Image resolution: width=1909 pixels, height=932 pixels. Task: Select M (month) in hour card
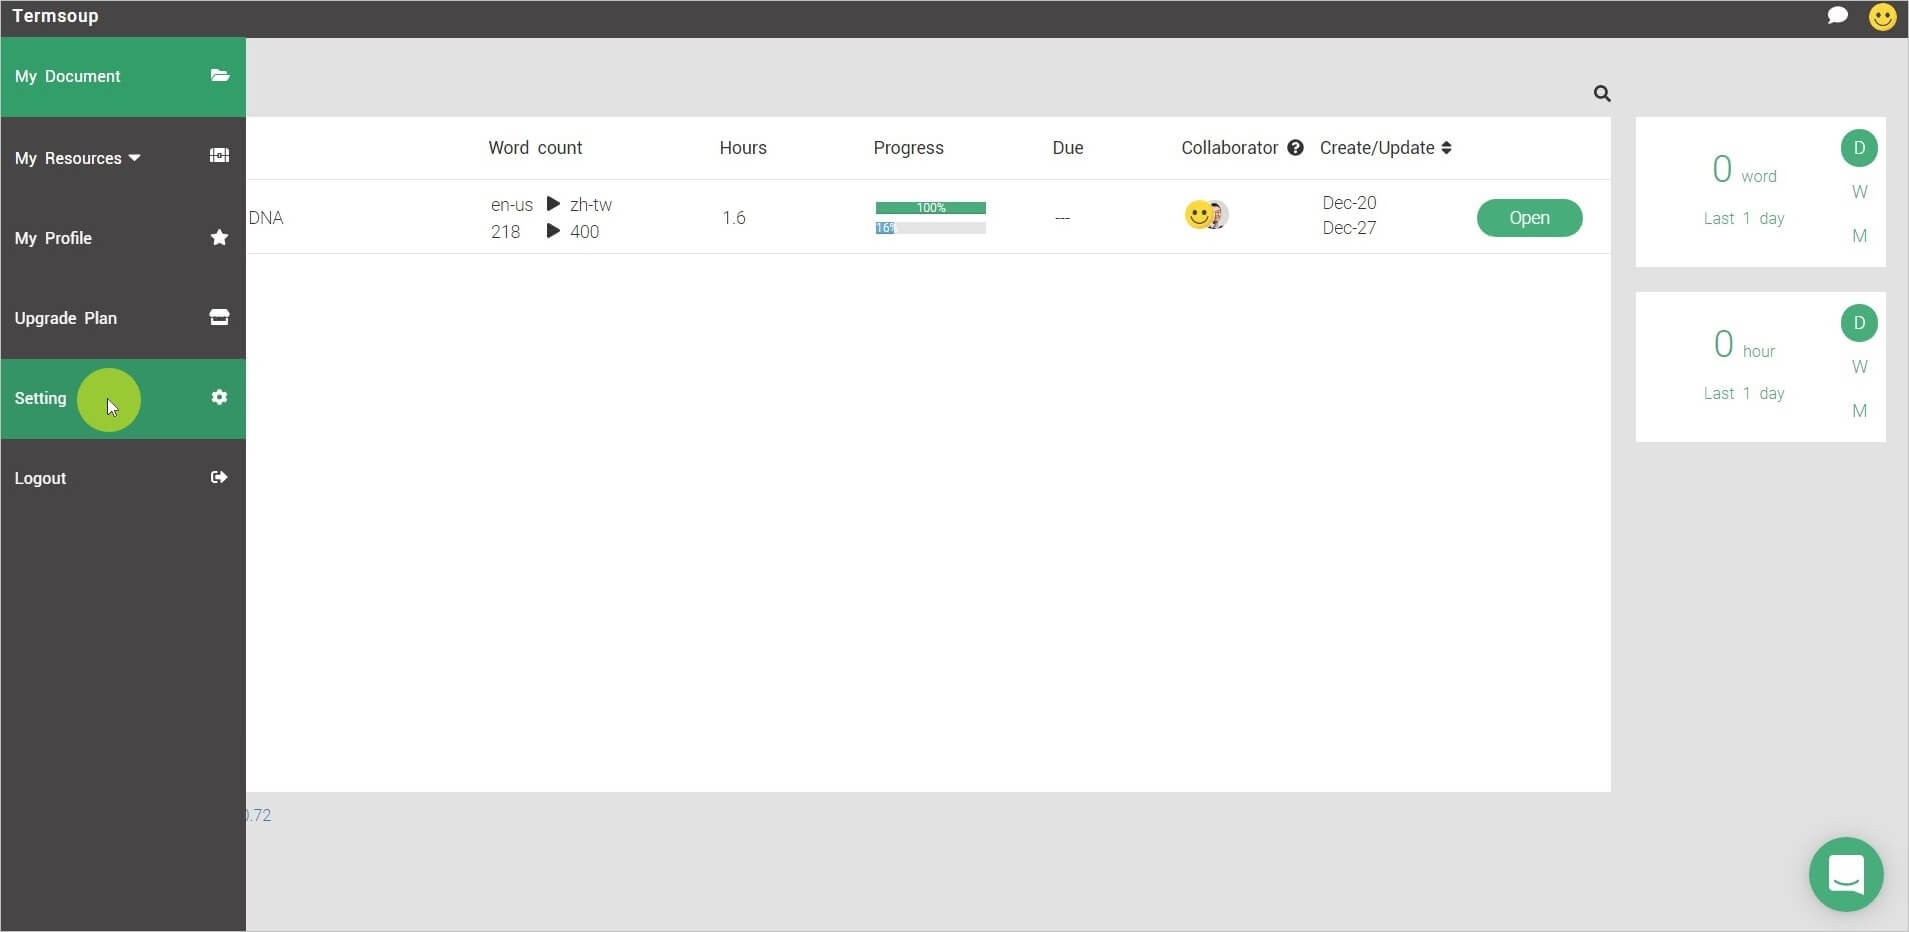coord(1859,411)
